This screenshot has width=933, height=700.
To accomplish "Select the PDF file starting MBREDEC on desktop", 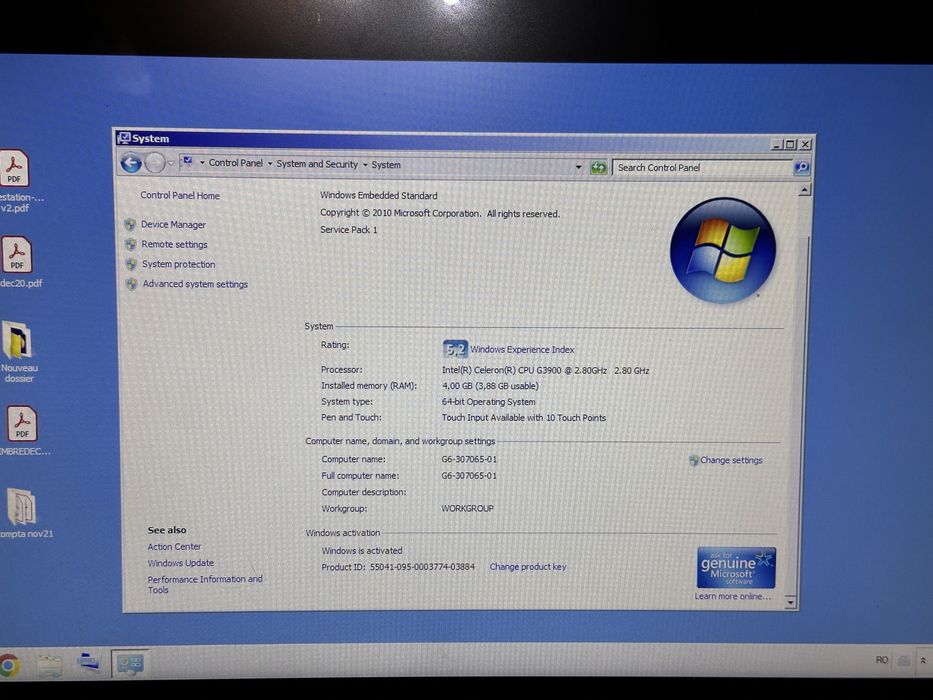I will [23, 430].
